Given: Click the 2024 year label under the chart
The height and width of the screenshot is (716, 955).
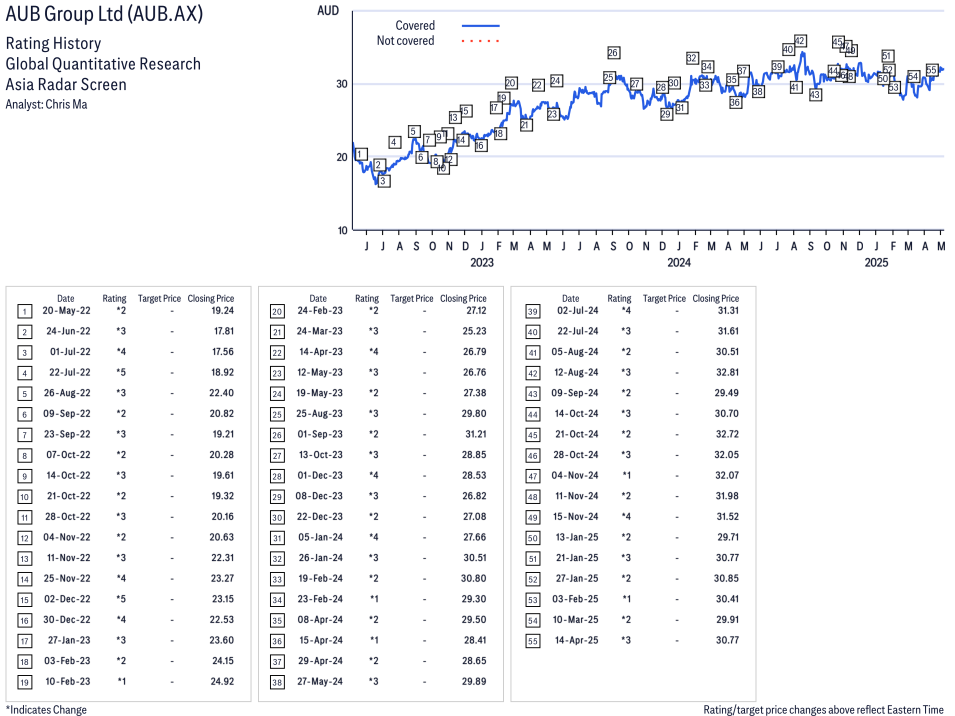Looking at the screenshot, I should click(x=679, y=262).
